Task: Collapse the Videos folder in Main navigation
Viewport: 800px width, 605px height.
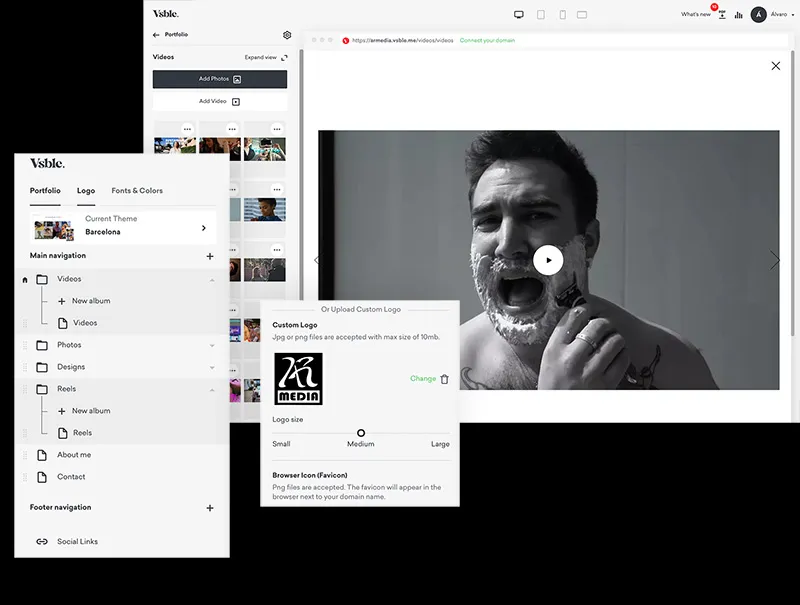Action: coord(210,282)
